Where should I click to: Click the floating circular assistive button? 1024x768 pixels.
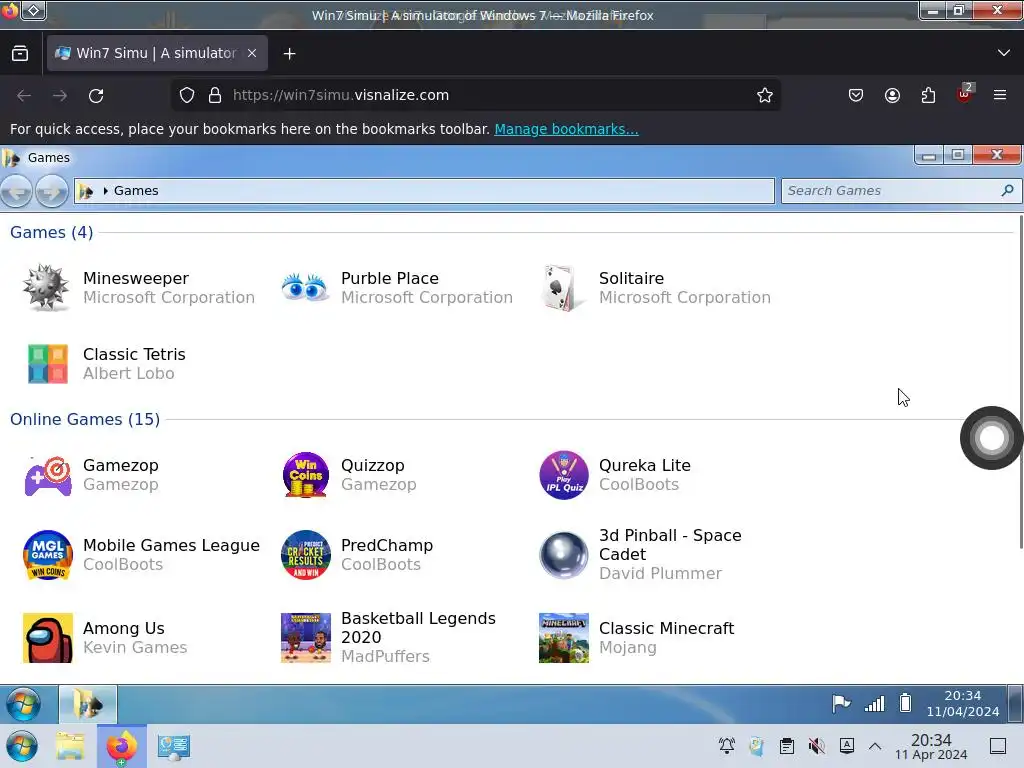(x=991, y=438)
